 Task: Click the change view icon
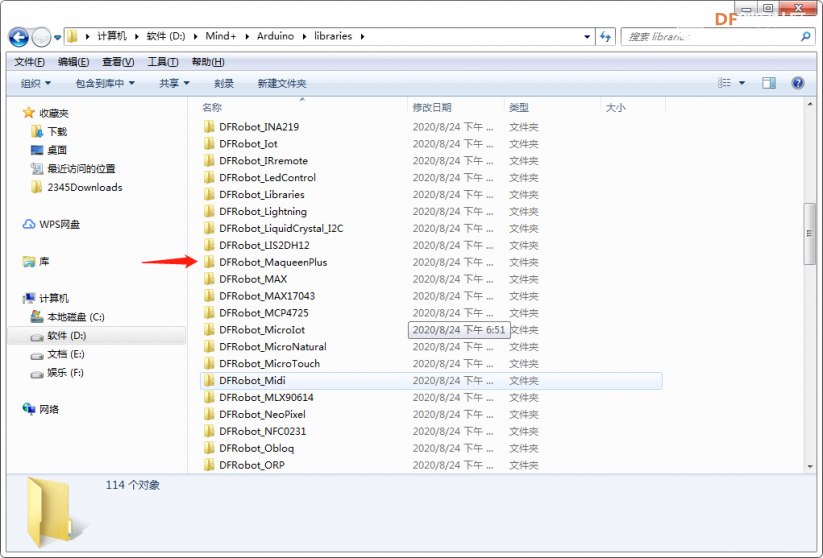pos(724,83)
